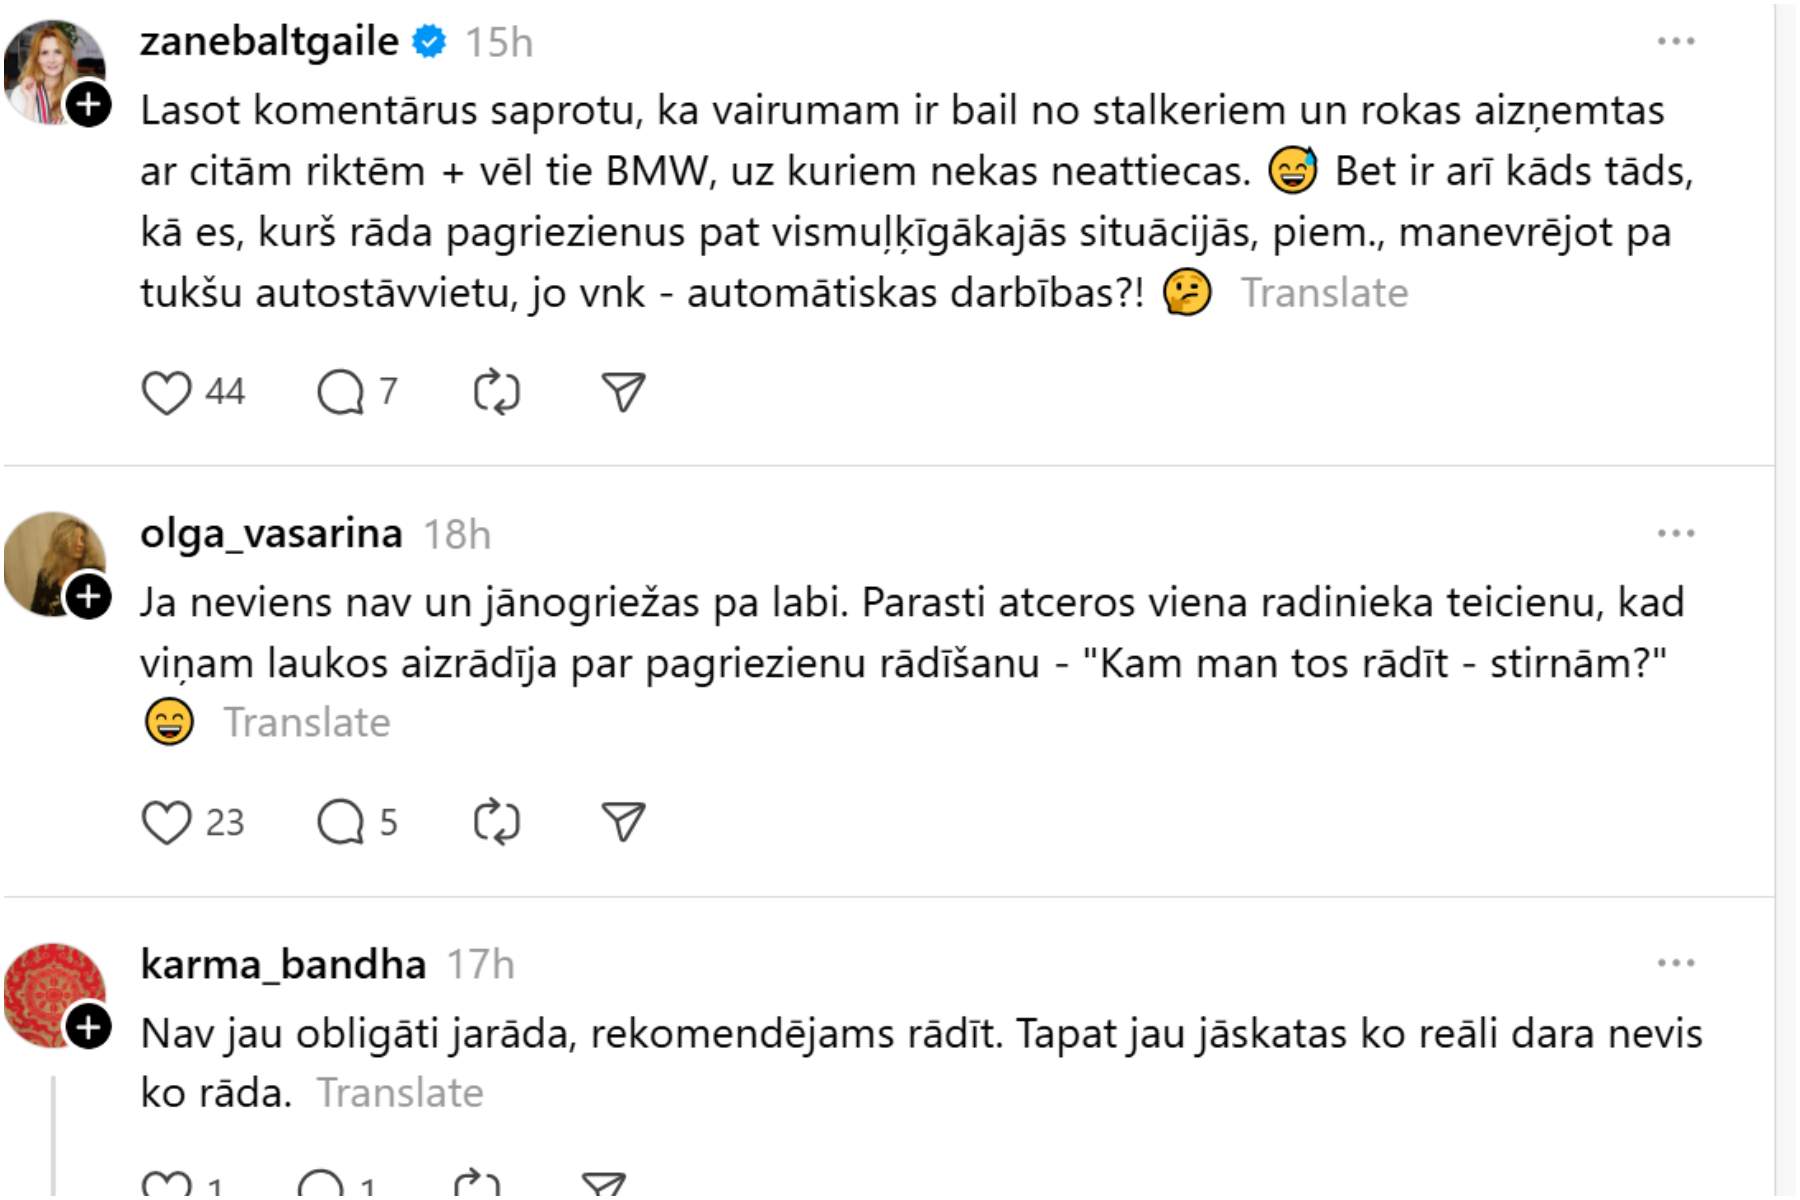Like zanebaltgaile's post with the heart icon
The height and width of the screenshot is (1200, 1800).
coord(166,392)
